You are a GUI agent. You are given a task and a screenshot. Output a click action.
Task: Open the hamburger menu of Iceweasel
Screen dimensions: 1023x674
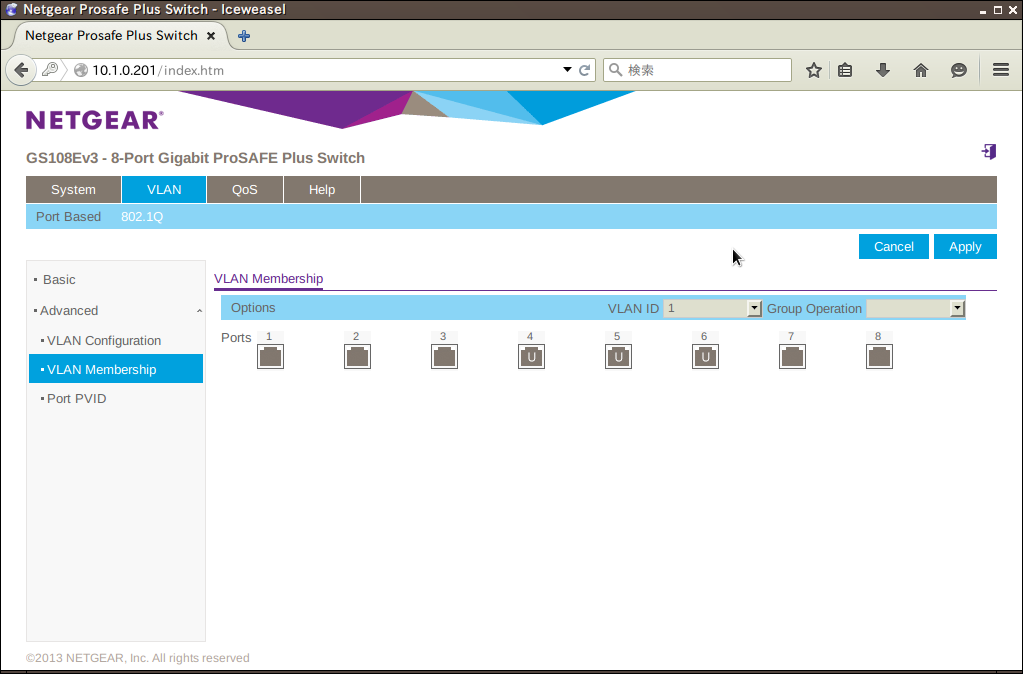click(x=1001, y=70)
